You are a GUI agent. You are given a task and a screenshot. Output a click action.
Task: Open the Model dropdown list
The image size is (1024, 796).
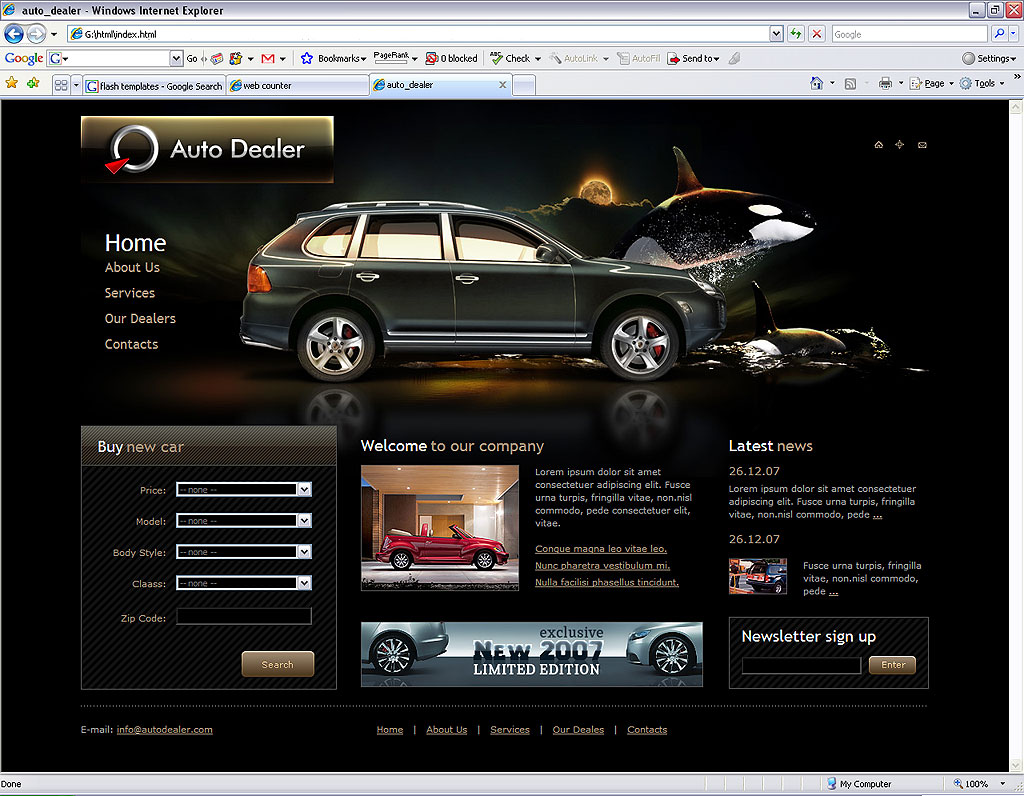[x=304, y=521]
